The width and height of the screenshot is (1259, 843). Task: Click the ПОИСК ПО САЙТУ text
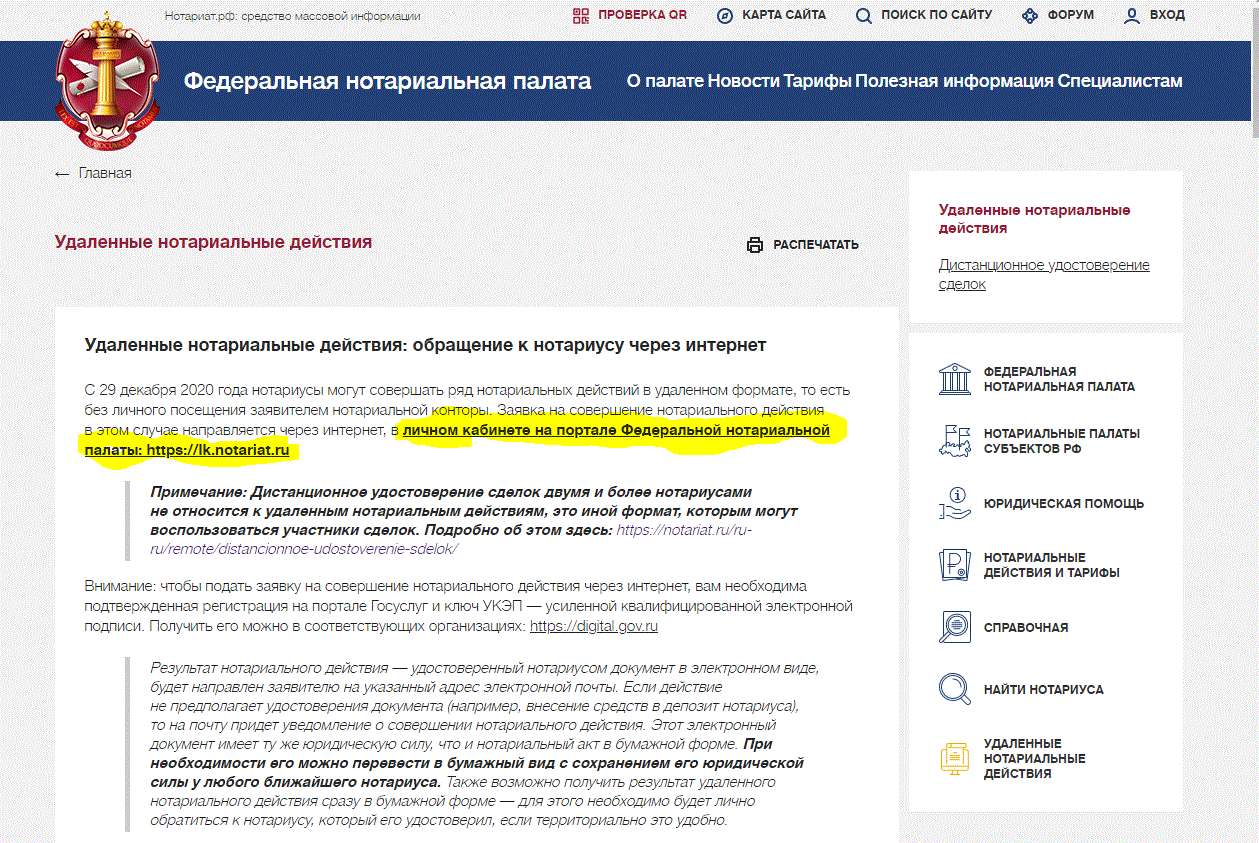pos(937,15)
